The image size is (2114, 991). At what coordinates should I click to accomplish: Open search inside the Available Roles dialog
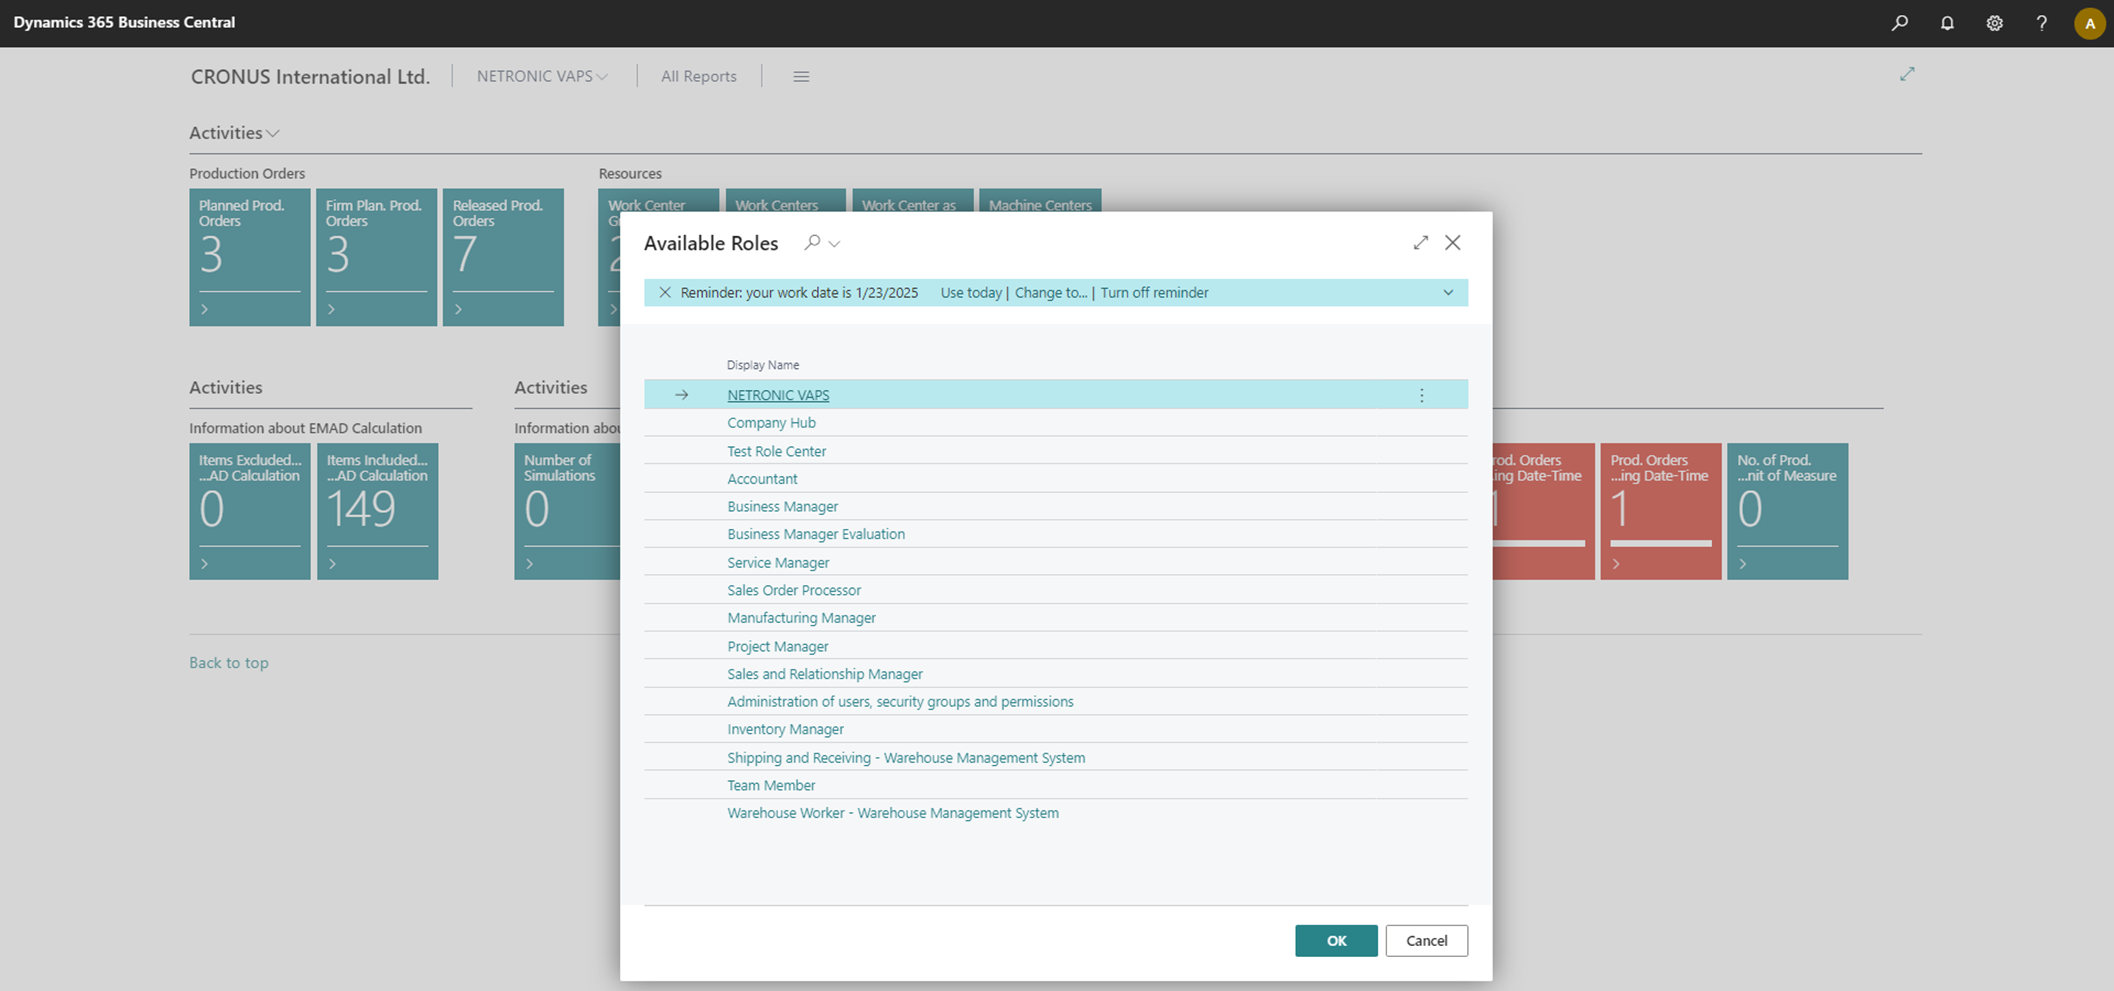(x=810, y=243)
